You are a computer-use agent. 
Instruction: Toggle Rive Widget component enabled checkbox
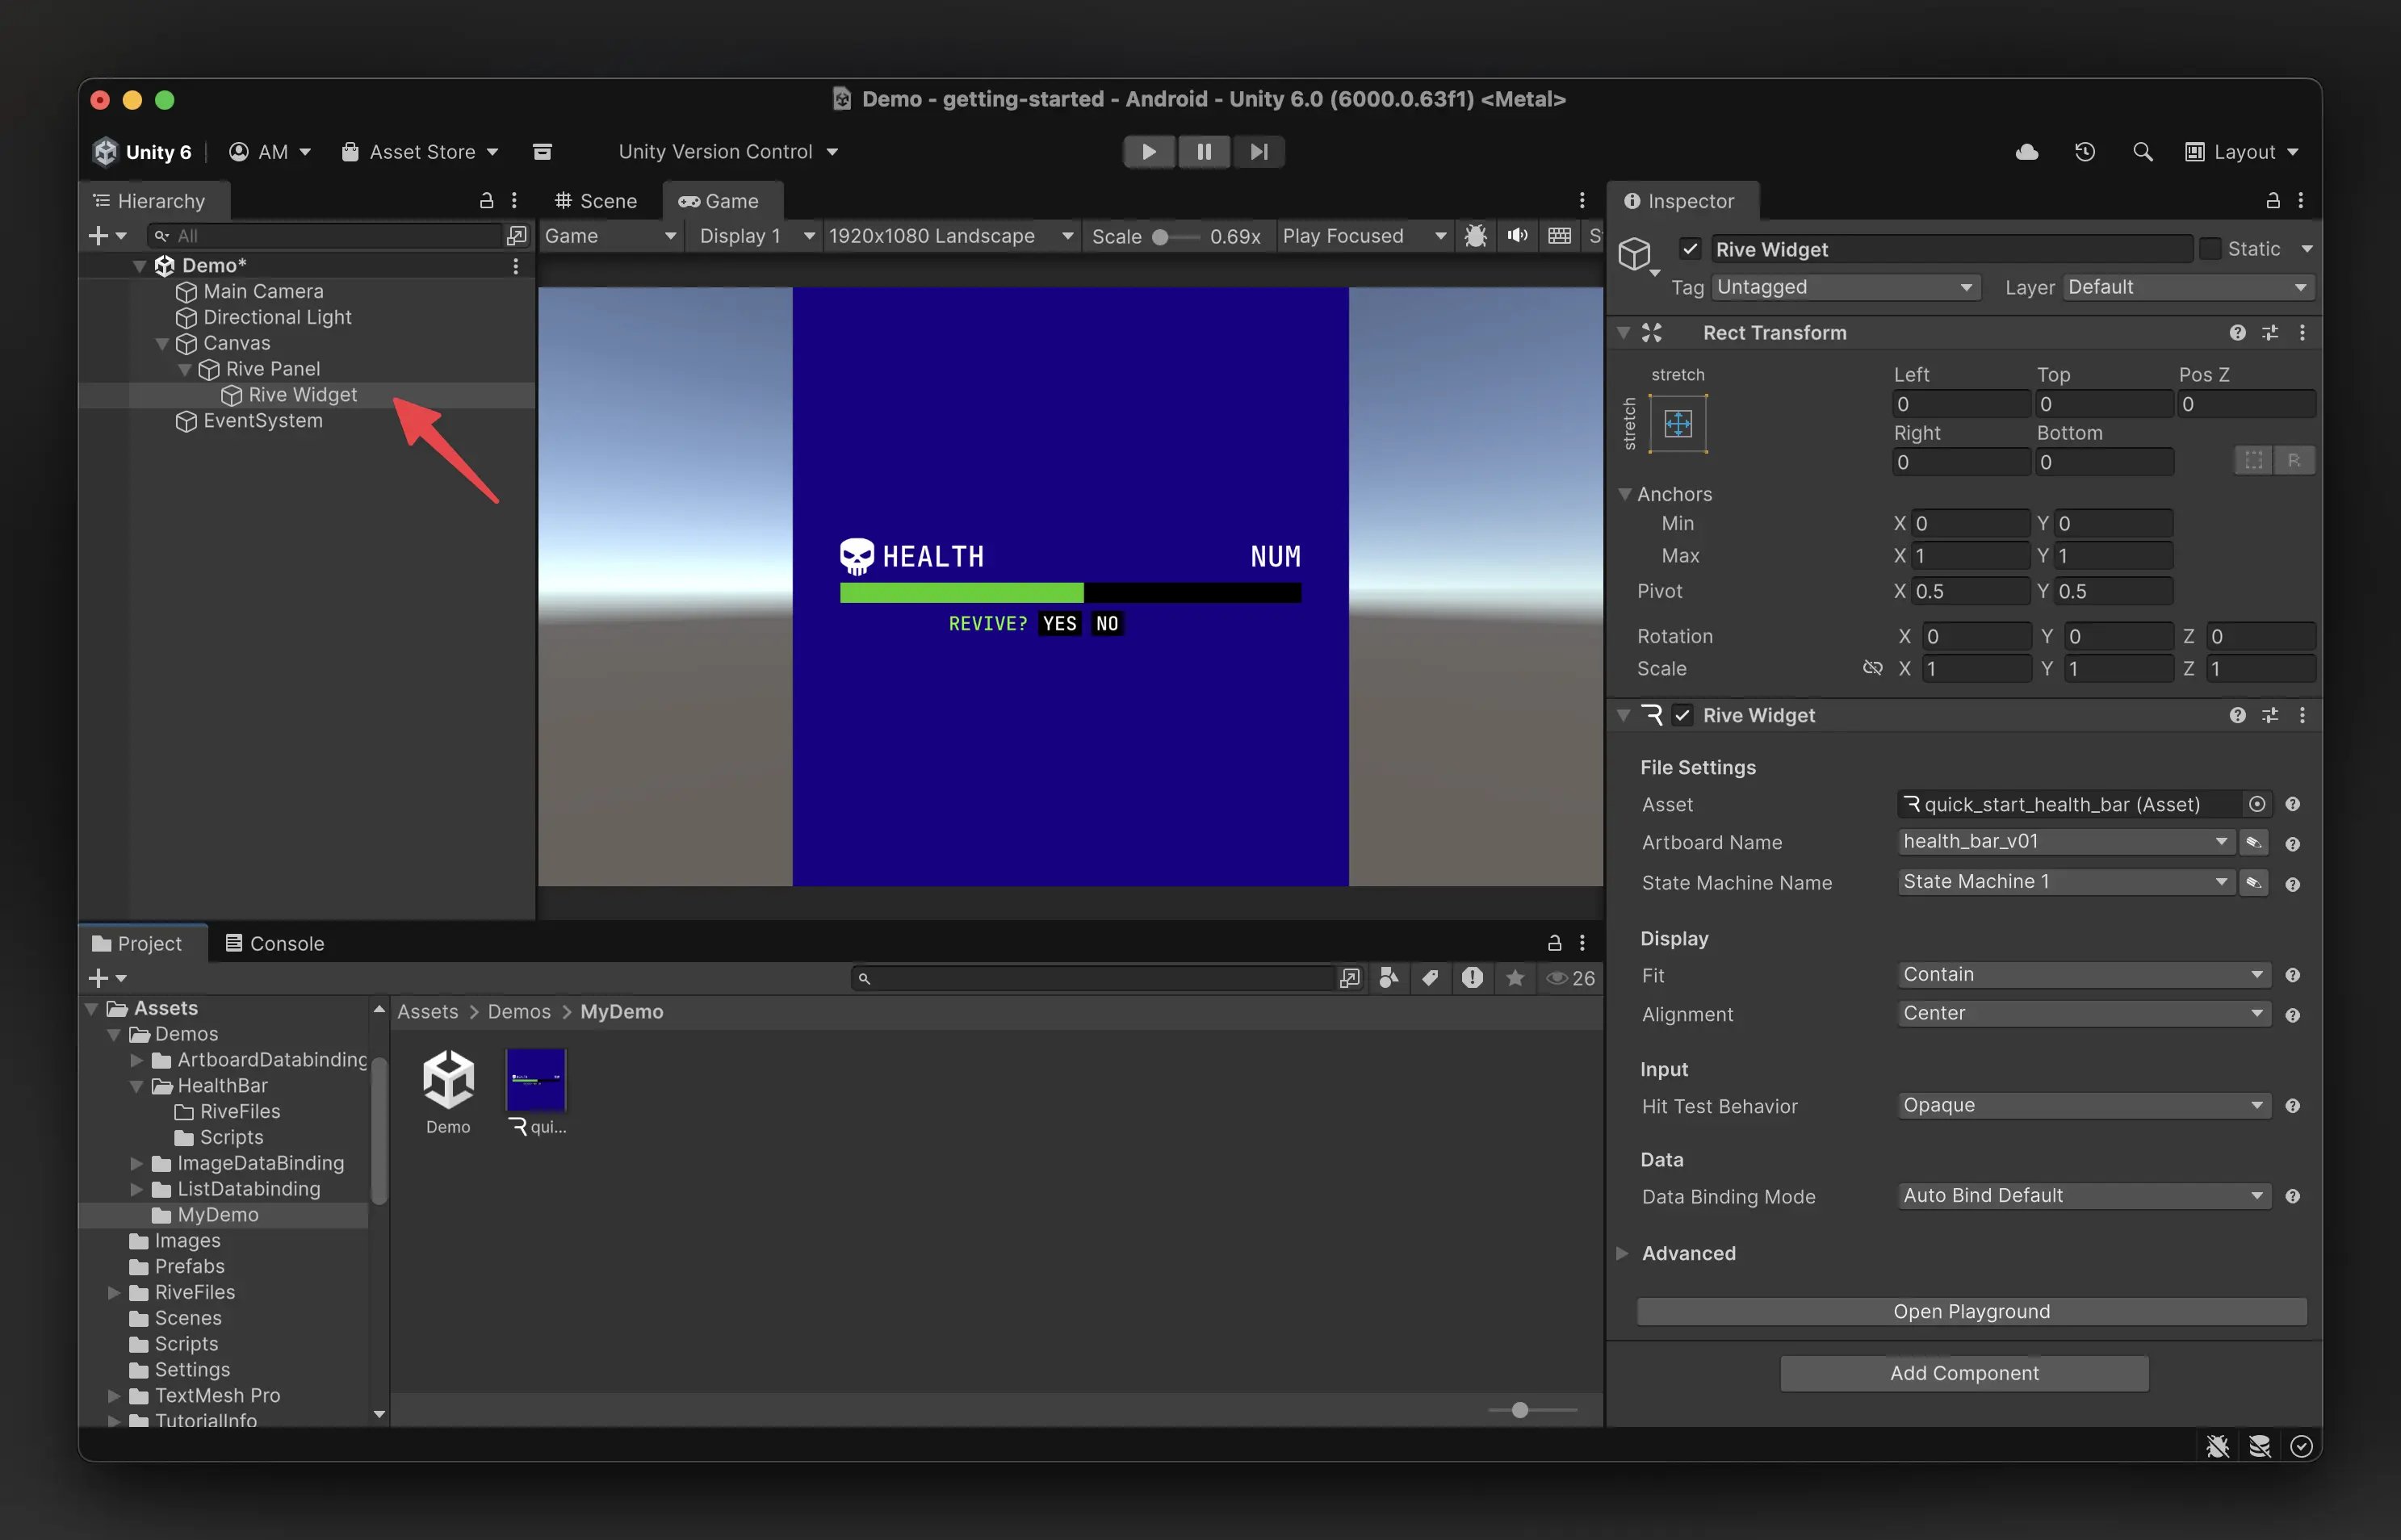click(1683, 715)
